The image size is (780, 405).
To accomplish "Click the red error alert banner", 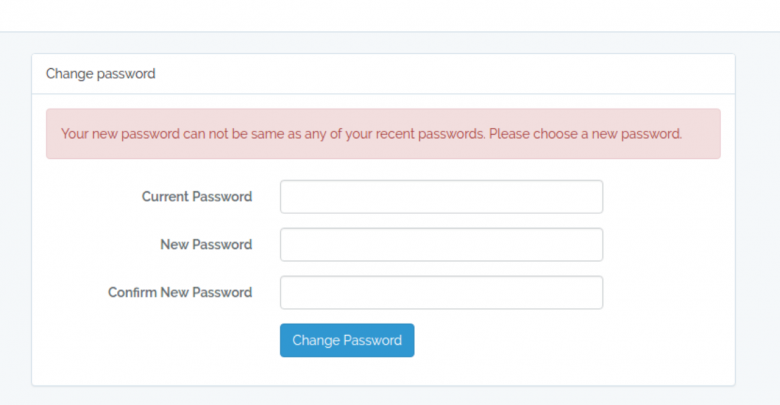I will click(383, 134).
